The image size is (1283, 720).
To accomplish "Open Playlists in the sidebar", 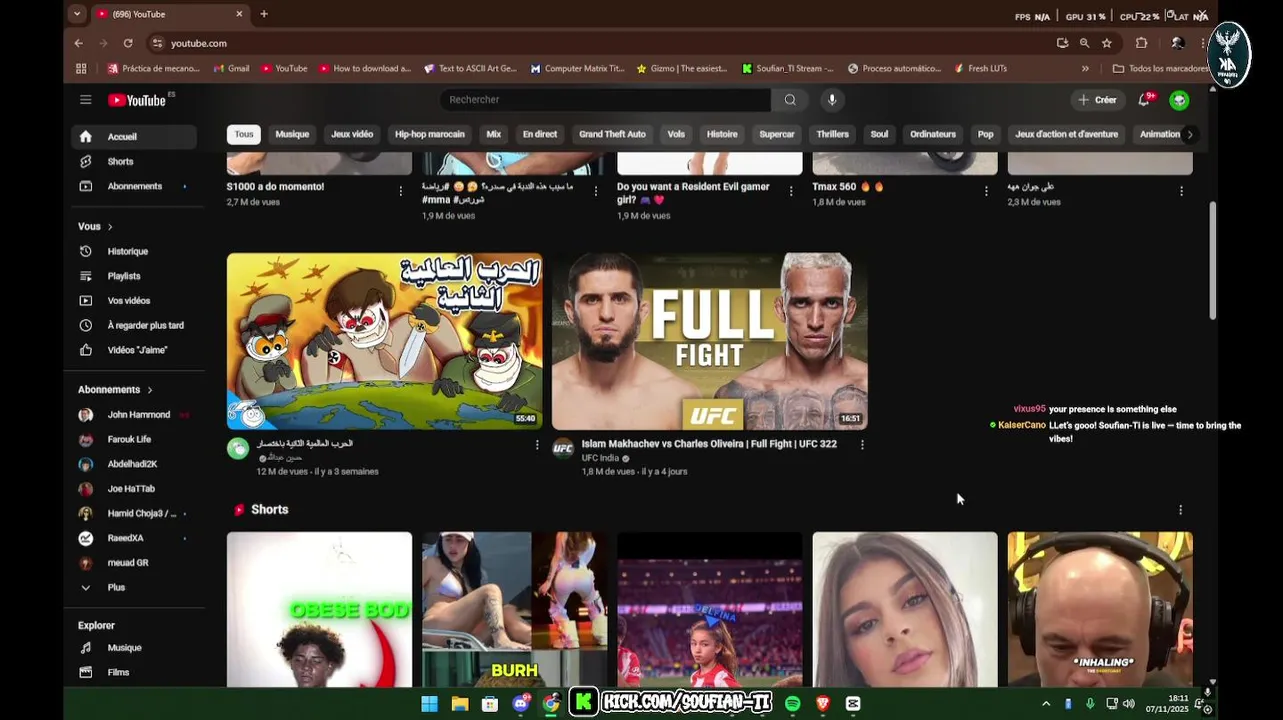I will (x=133, y=276).
